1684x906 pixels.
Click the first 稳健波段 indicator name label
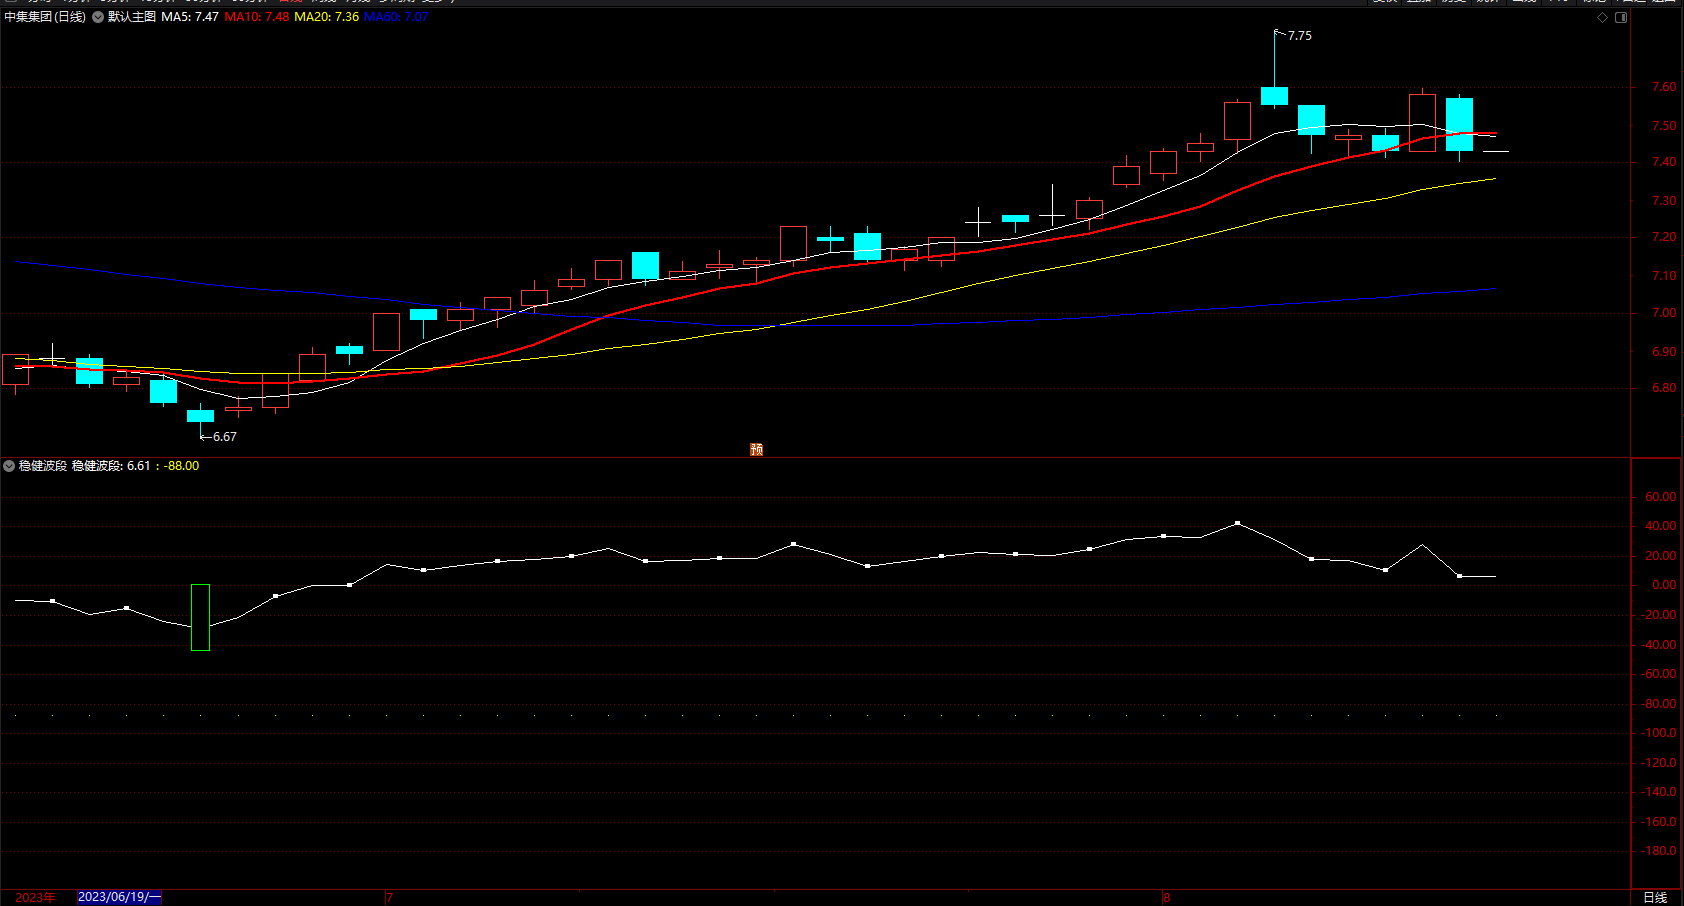pyautogui.click(x=43, y=466)
